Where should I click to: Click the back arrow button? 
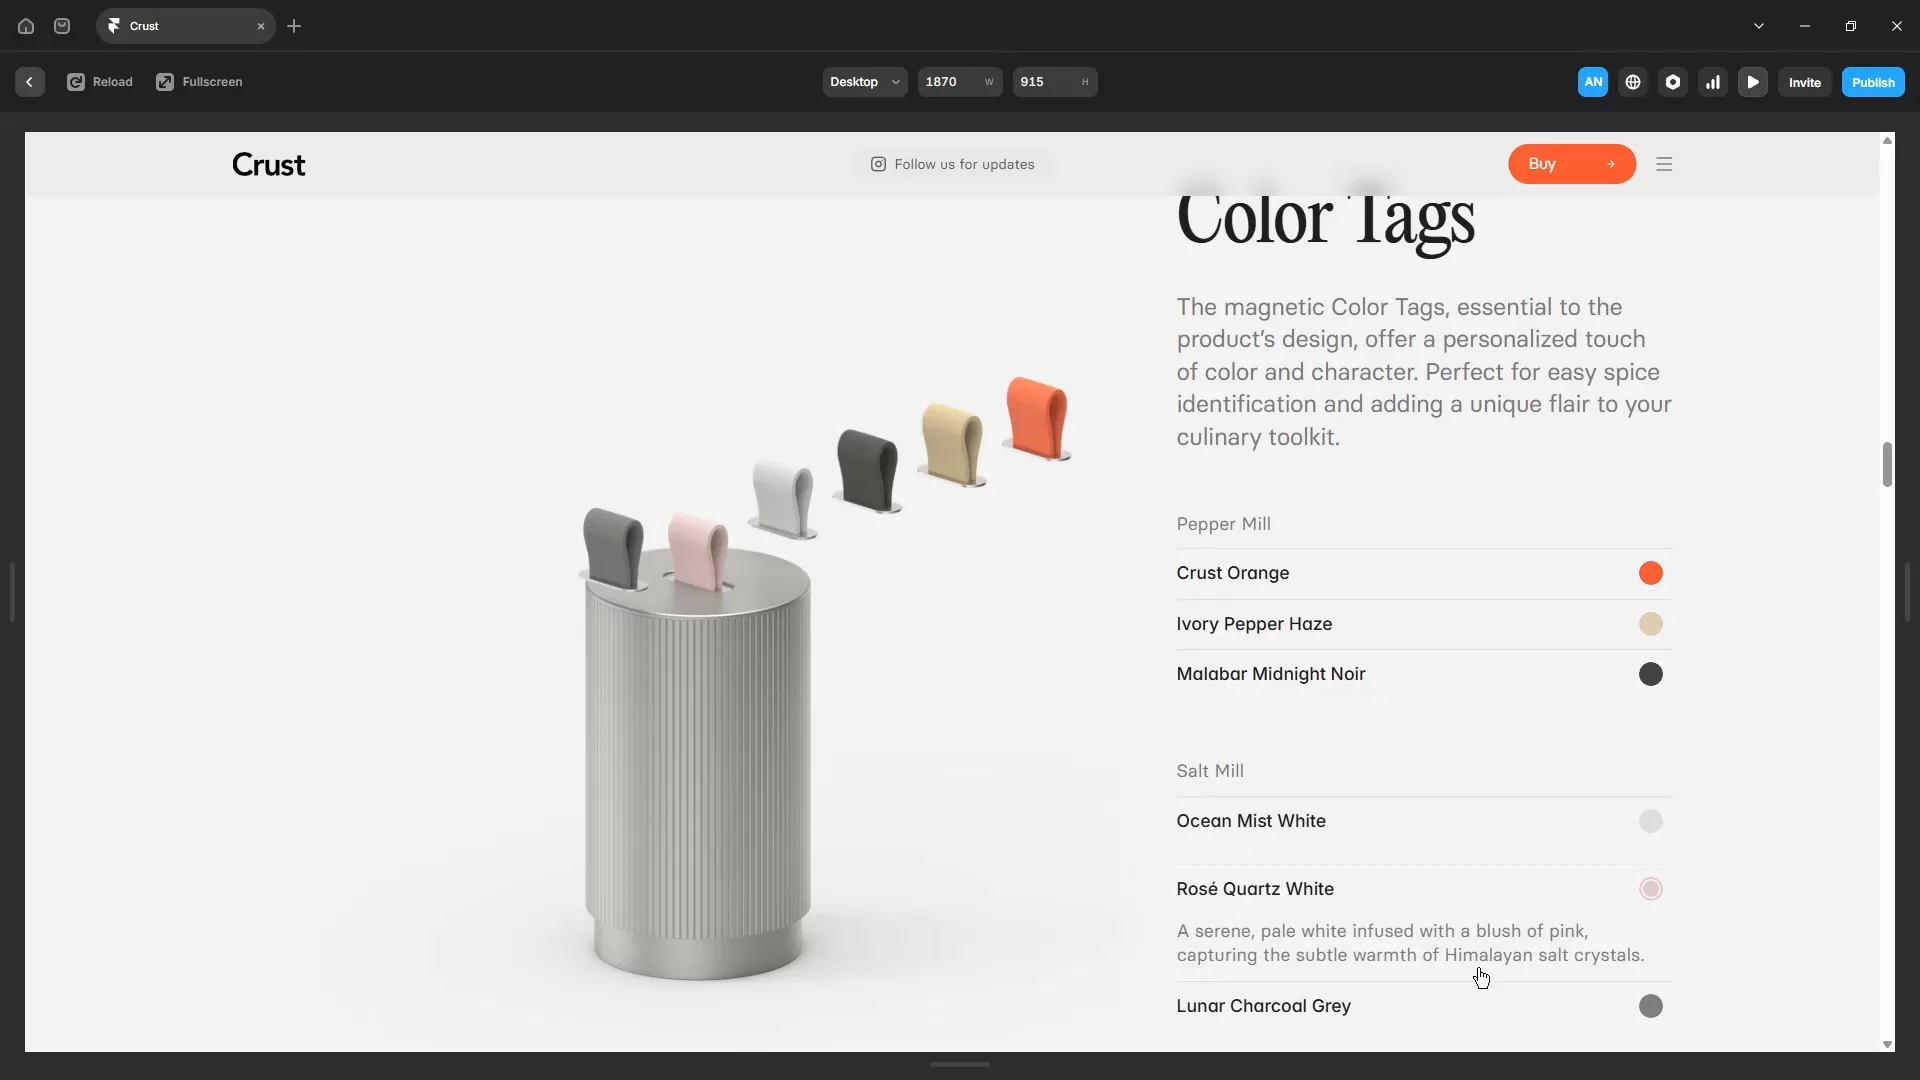click(30, 82)
